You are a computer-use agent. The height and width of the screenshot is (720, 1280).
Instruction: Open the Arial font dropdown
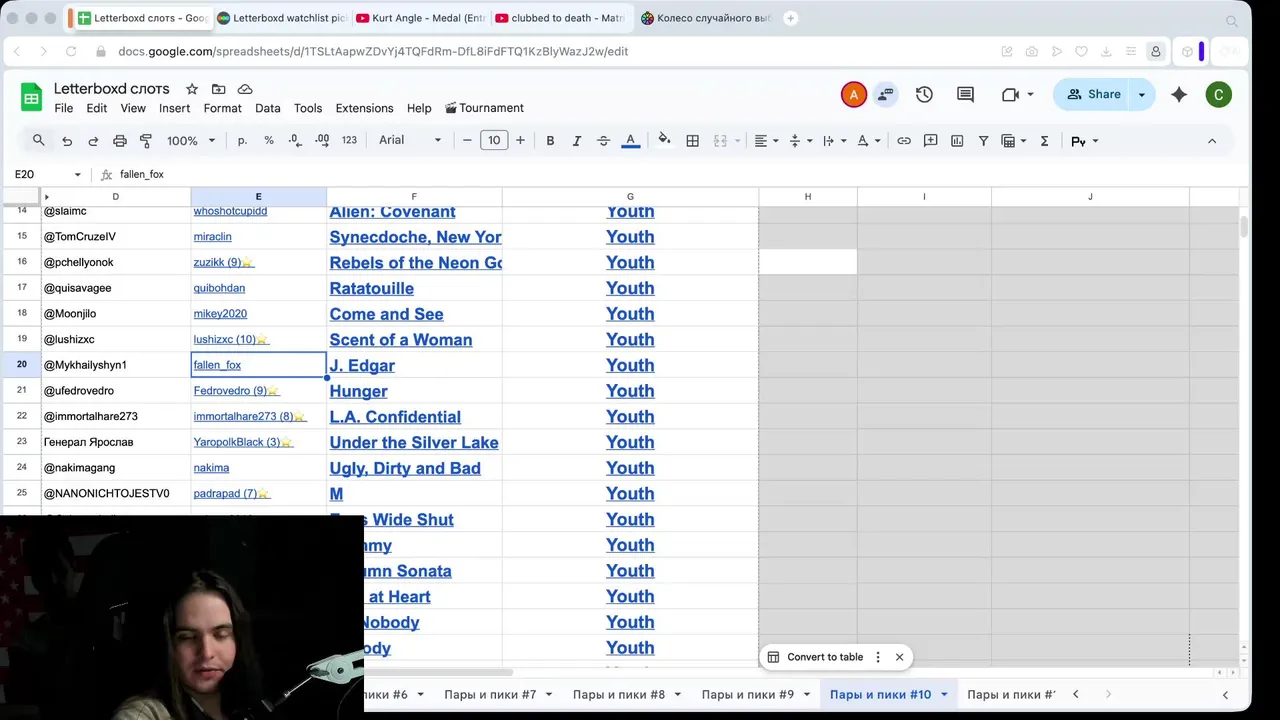(410, 141)
